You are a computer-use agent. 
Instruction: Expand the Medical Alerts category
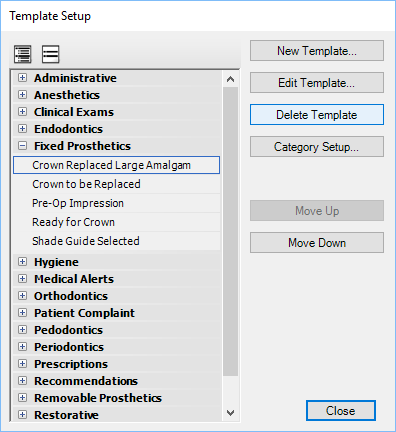pos(22,279)
